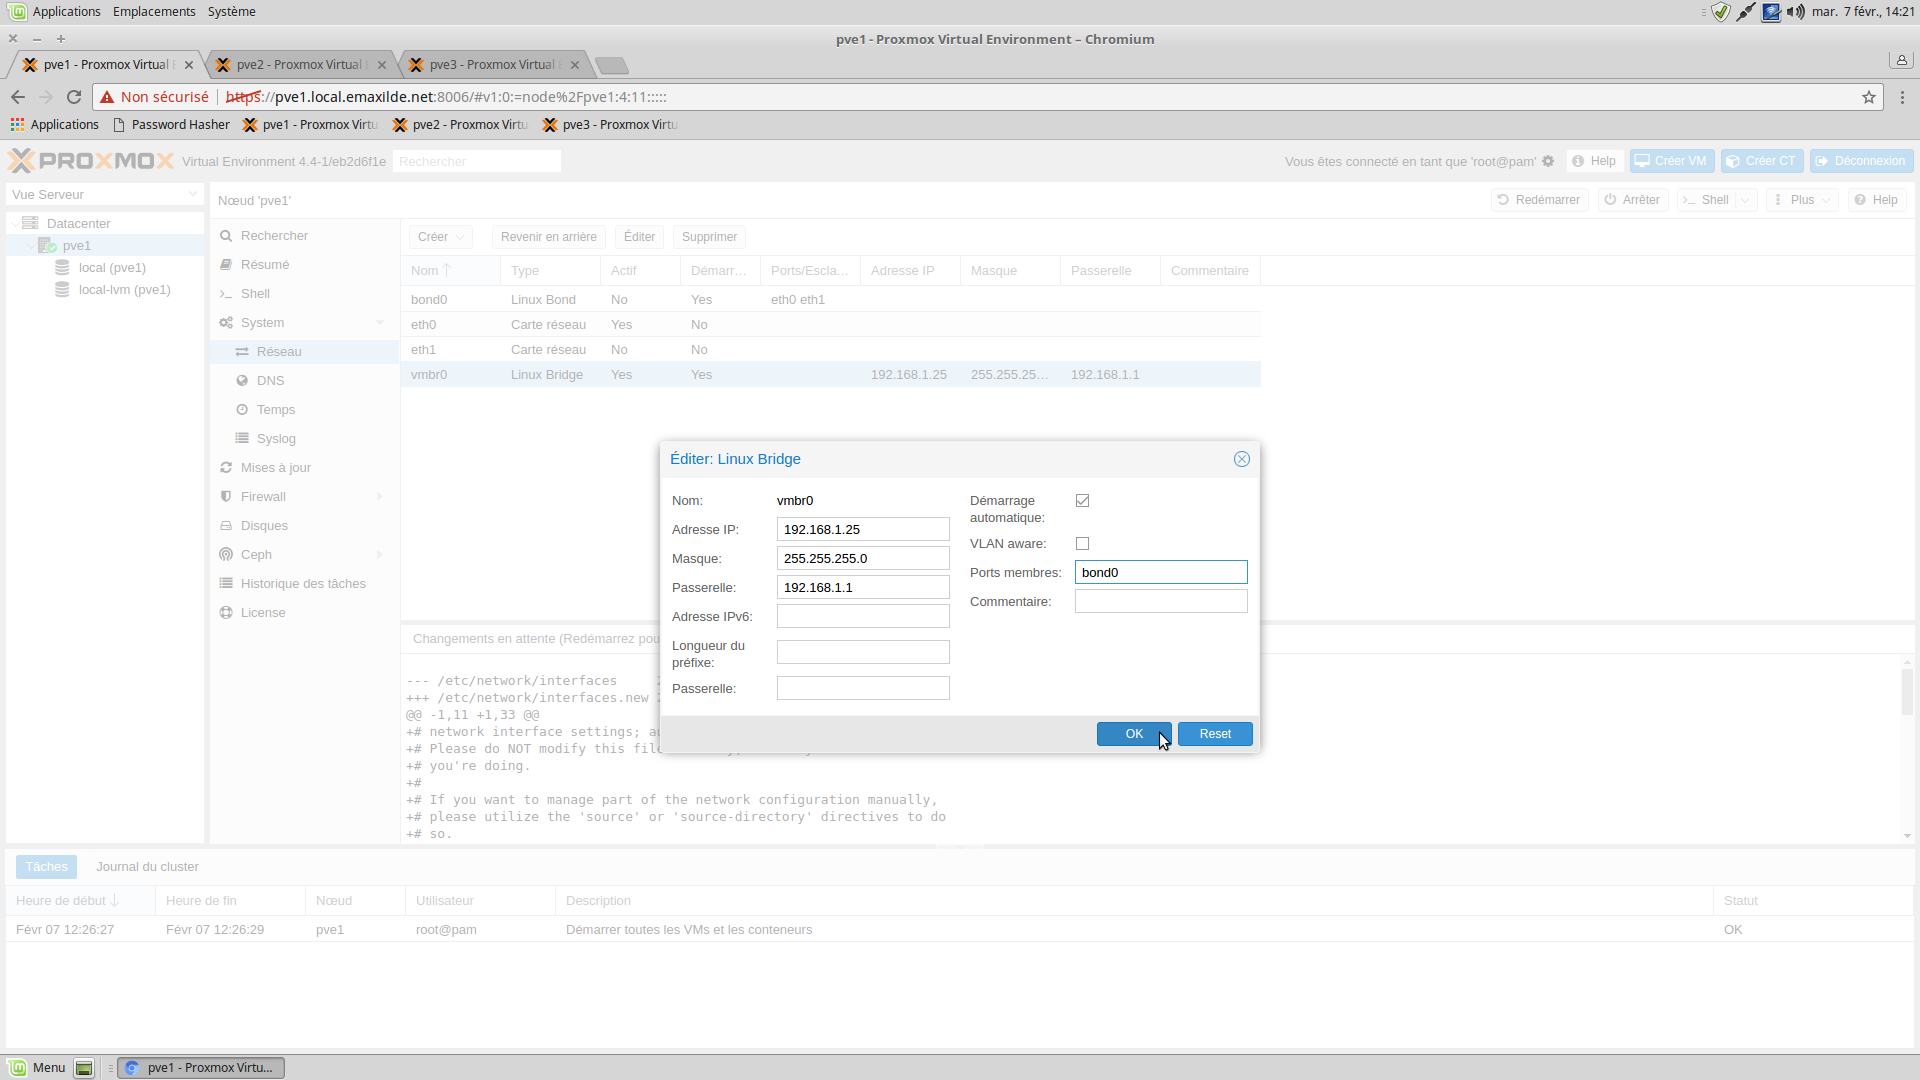
Task: Click Adresse IP input field
Action: 863,530
